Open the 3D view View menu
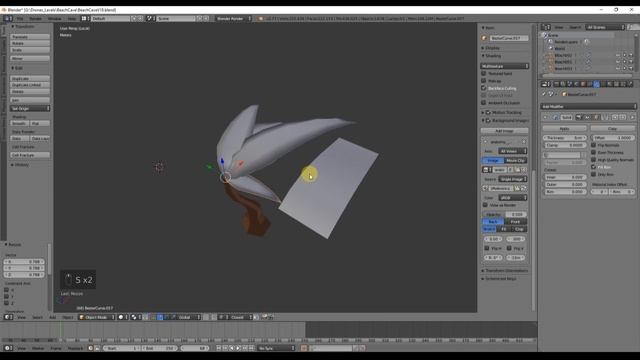 click(21, 317)
